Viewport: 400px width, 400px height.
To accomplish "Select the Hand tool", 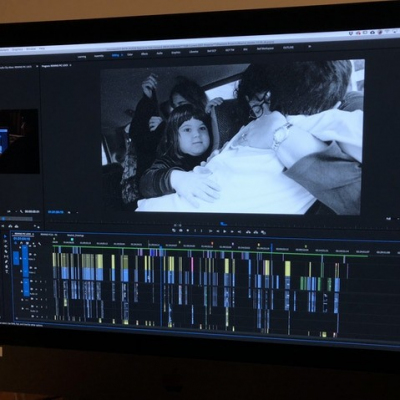I will pos(6,266).
